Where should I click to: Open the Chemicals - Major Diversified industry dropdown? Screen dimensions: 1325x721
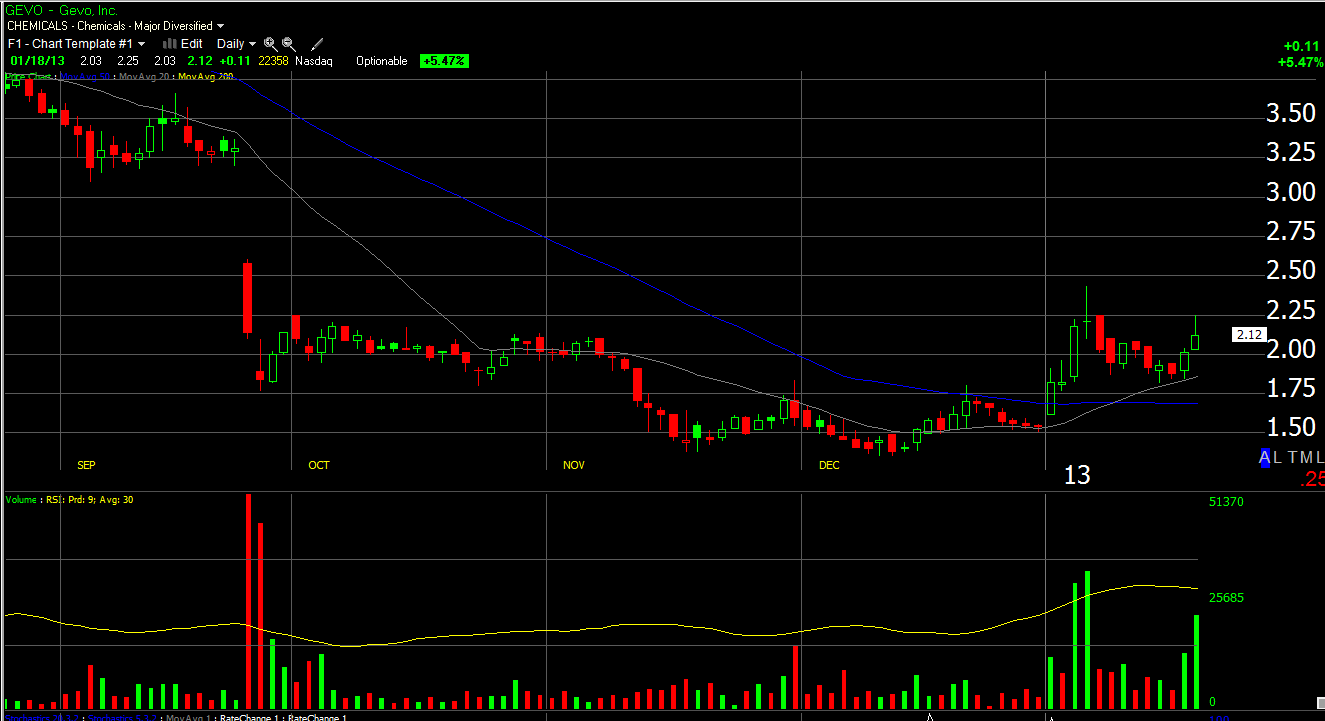(115, 26)
